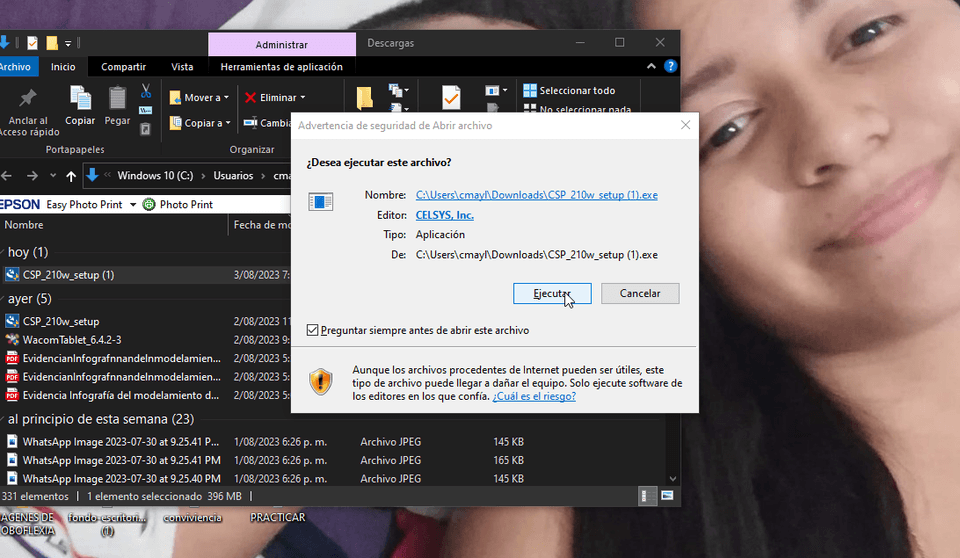Switch to details view icon in status bar
The height and width of the screenshot is (558, 960).
[x=647, y=496]
